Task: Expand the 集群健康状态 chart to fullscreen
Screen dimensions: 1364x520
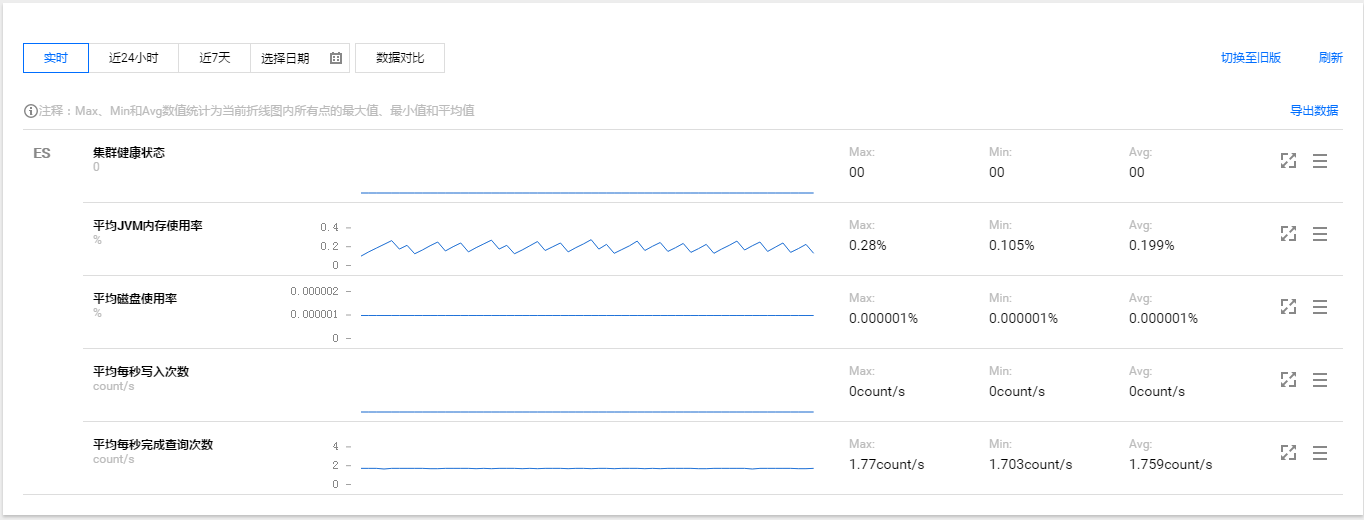Action: coord(1288,161)
